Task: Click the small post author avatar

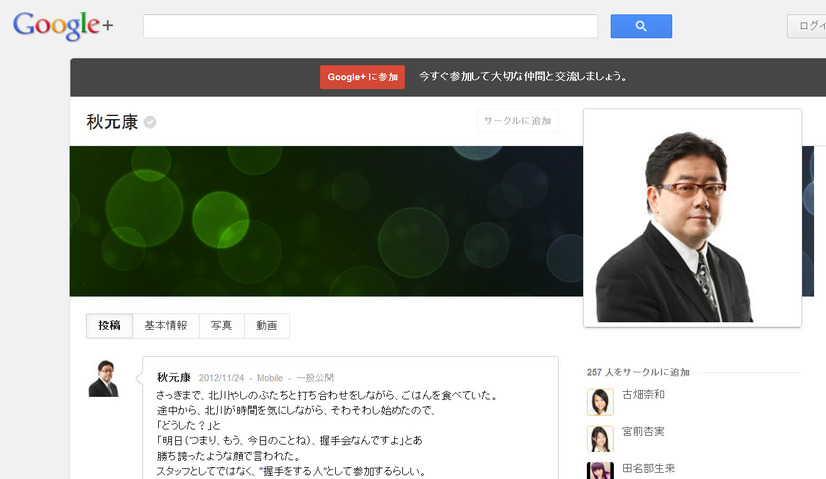Action: click(x=104, y=378)
